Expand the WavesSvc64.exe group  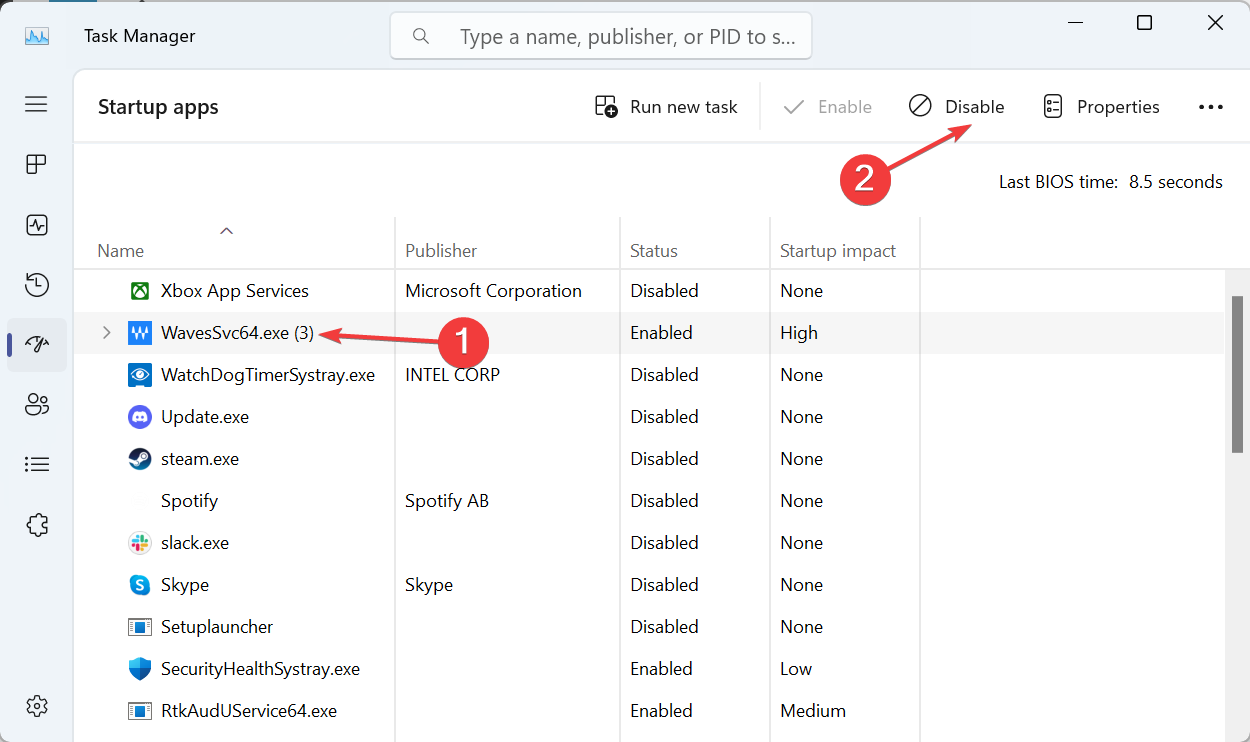click(107, 333)
